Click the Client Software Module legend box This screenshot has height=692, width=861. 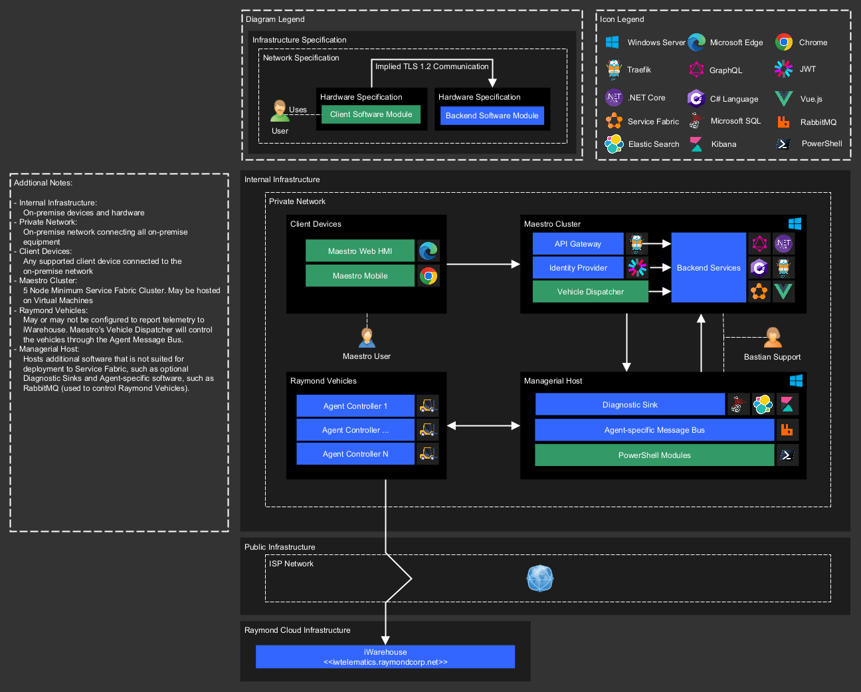coord(370,115)
